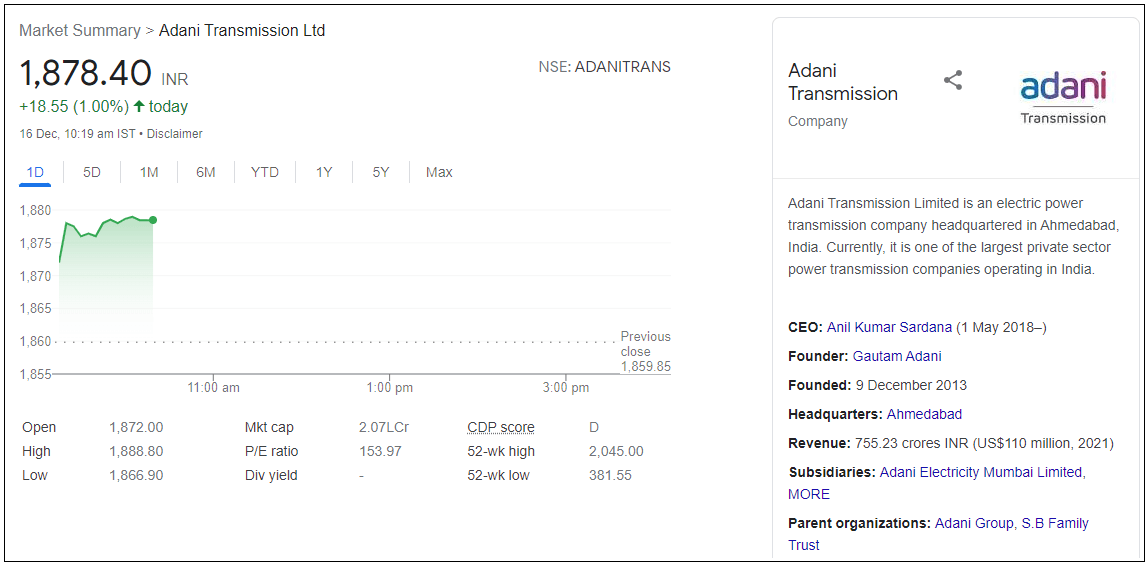Open the Disclaimer link
Viewport: 1147px width, 564px height.
point(175,134)
